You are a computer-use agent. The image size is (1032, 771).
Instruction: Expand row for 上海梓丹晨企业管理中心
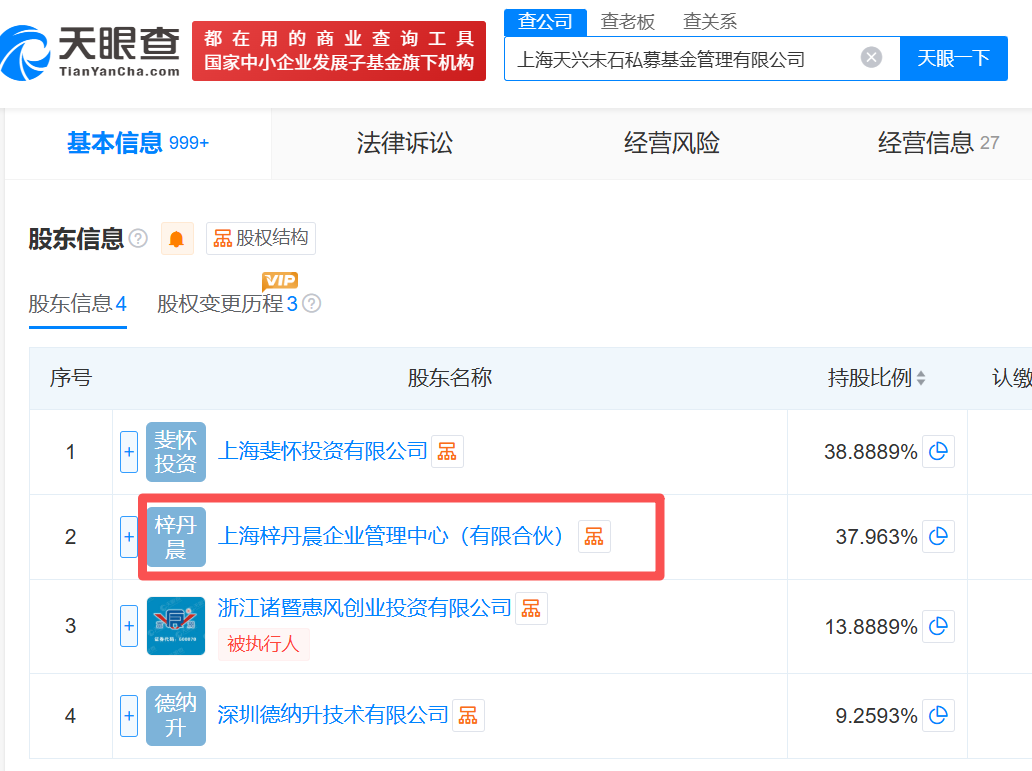pyautogui.click(x=129, y=537)
